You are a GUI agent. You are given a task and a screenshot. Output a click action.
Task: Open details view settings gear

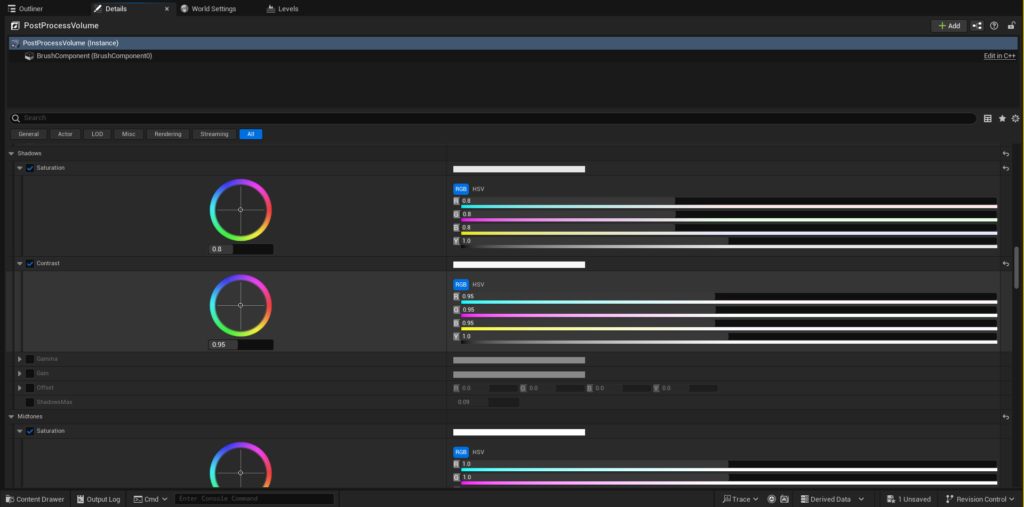tap(1016, 118)
